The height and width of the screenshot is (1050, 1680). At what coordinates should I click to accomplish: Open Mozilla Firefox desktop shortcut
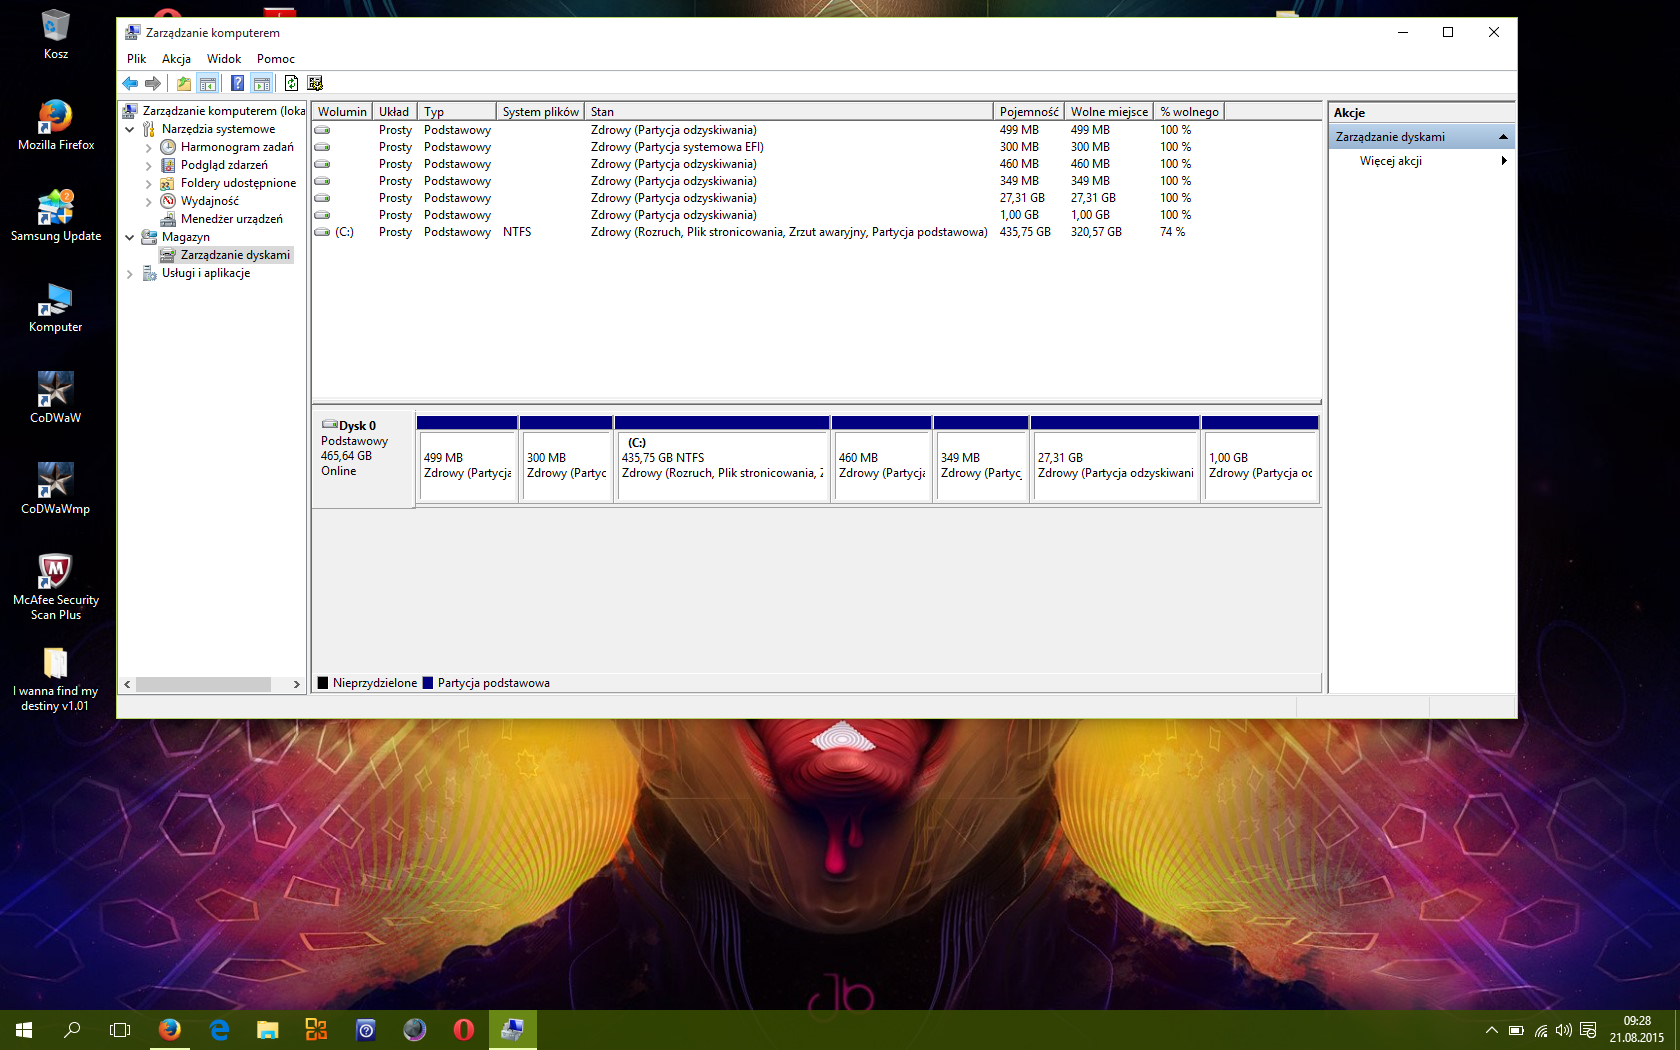point(56,125)
